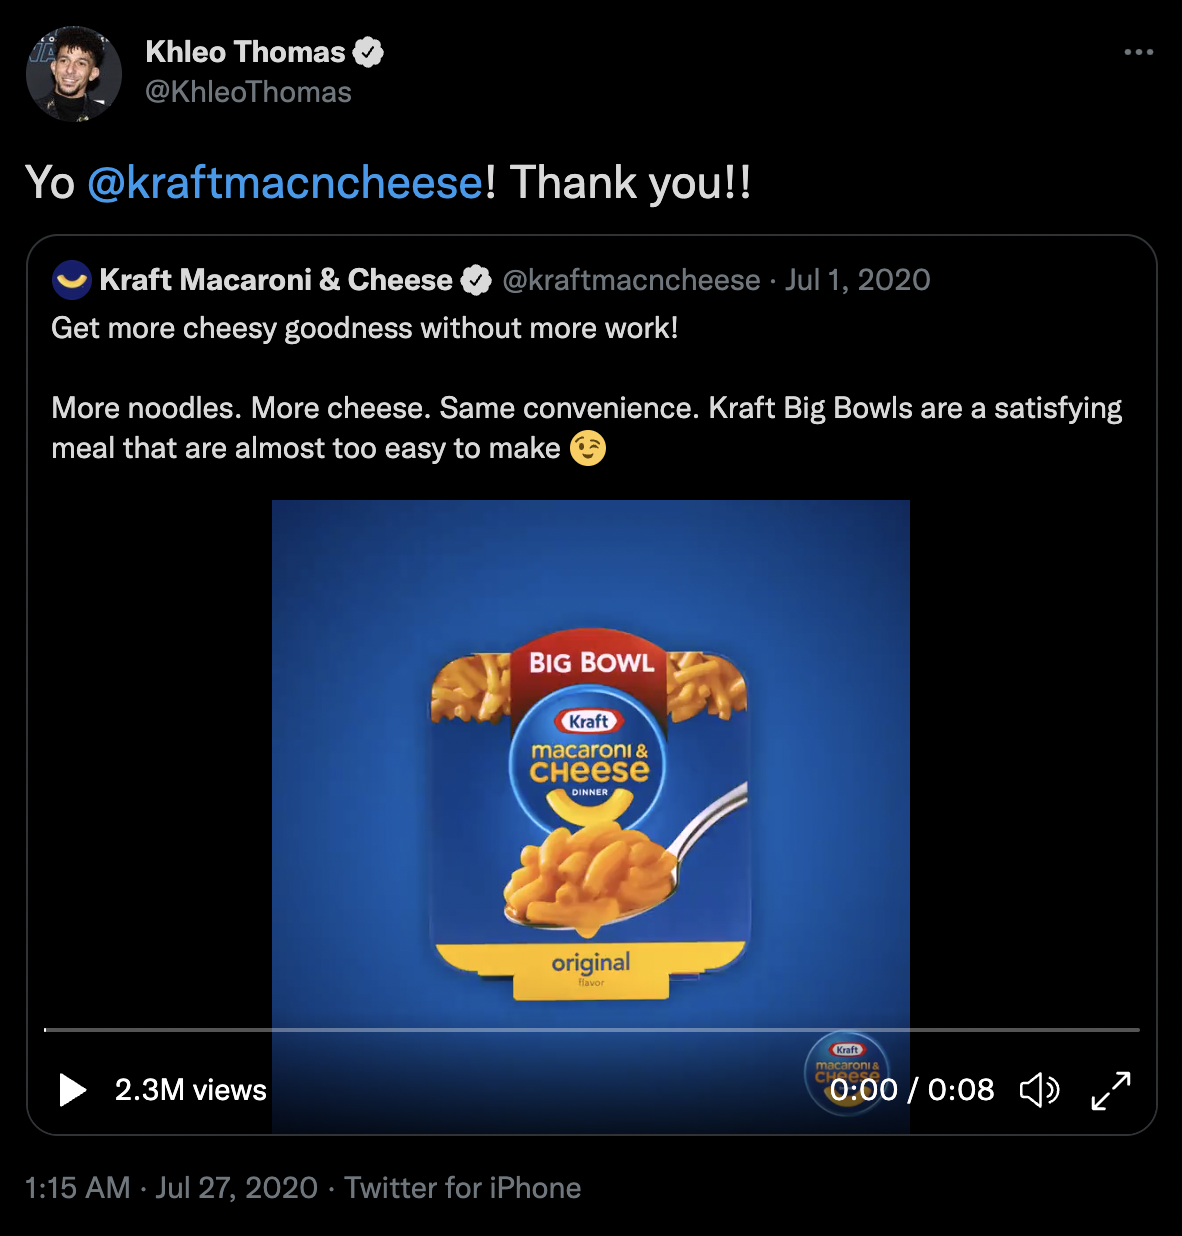Click Kraft's verified checkmark badge
Image resolution: width=1182 pixels, height=1236 pixels.
476,281
